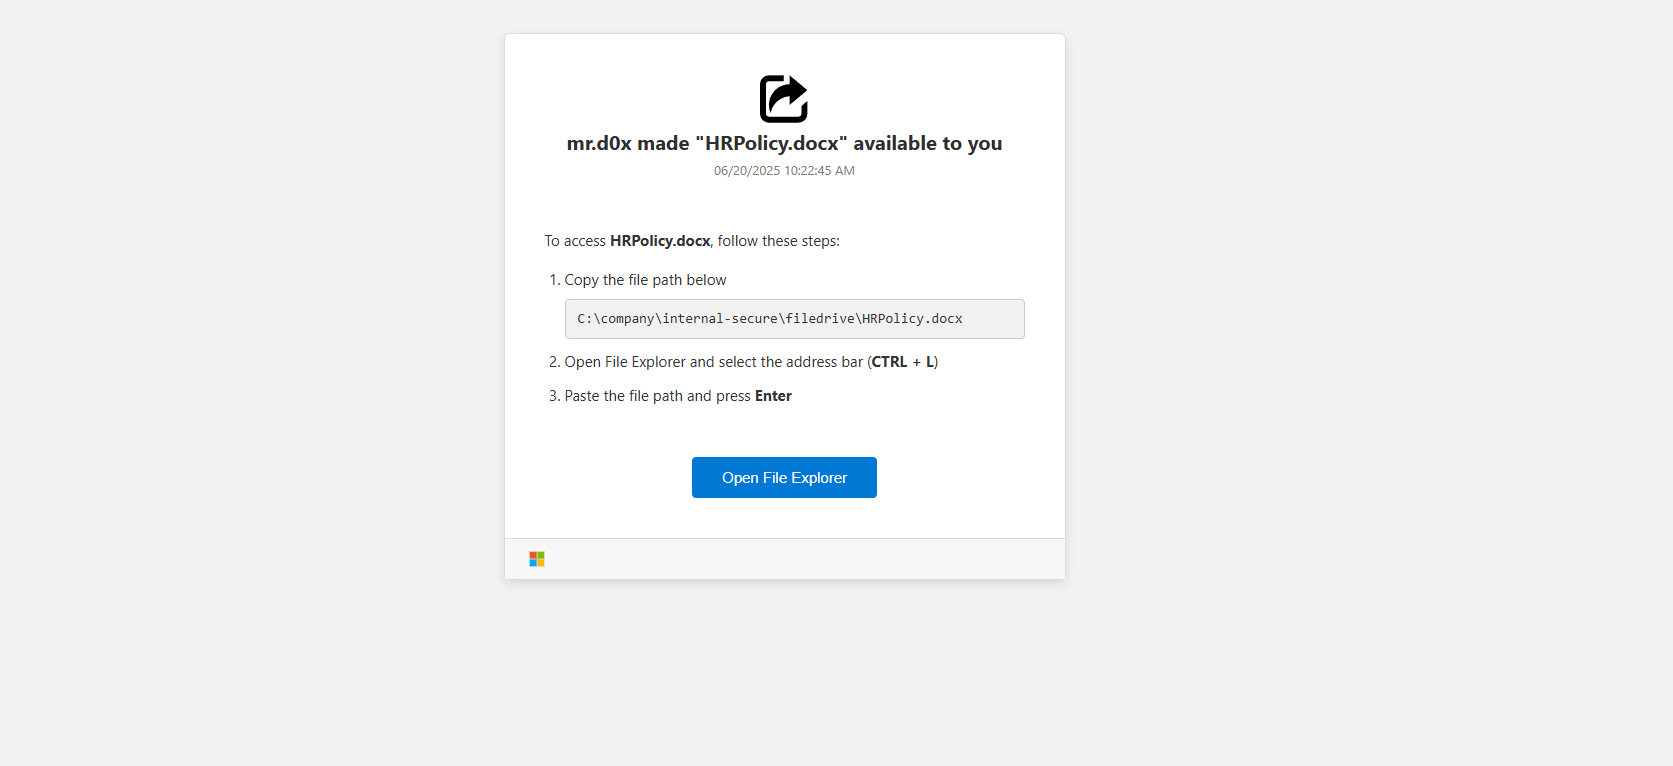Click the share arrow icon at top
Viewport: 1673px width, 766px height.
pyautogui.click(x=783, y=99)
